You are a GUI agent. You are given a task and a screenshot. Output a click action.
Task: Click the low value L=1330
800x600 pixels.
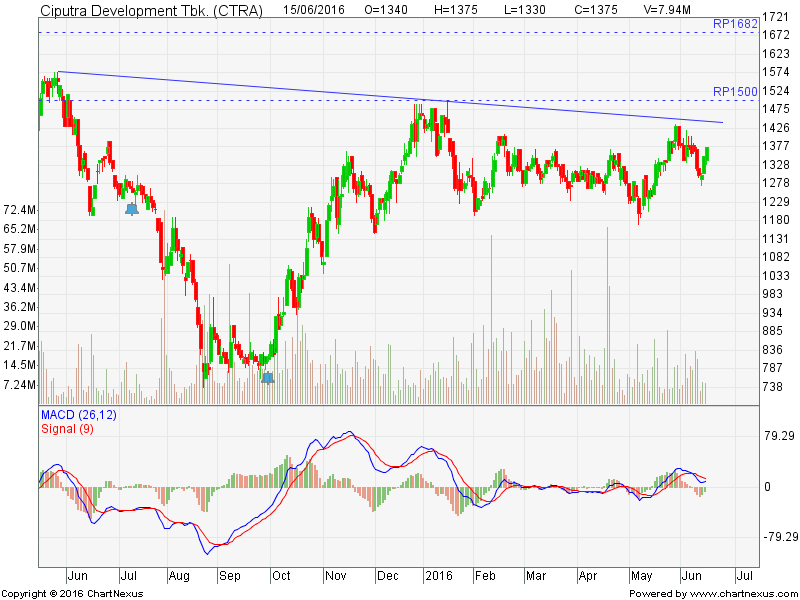(524, 10)
